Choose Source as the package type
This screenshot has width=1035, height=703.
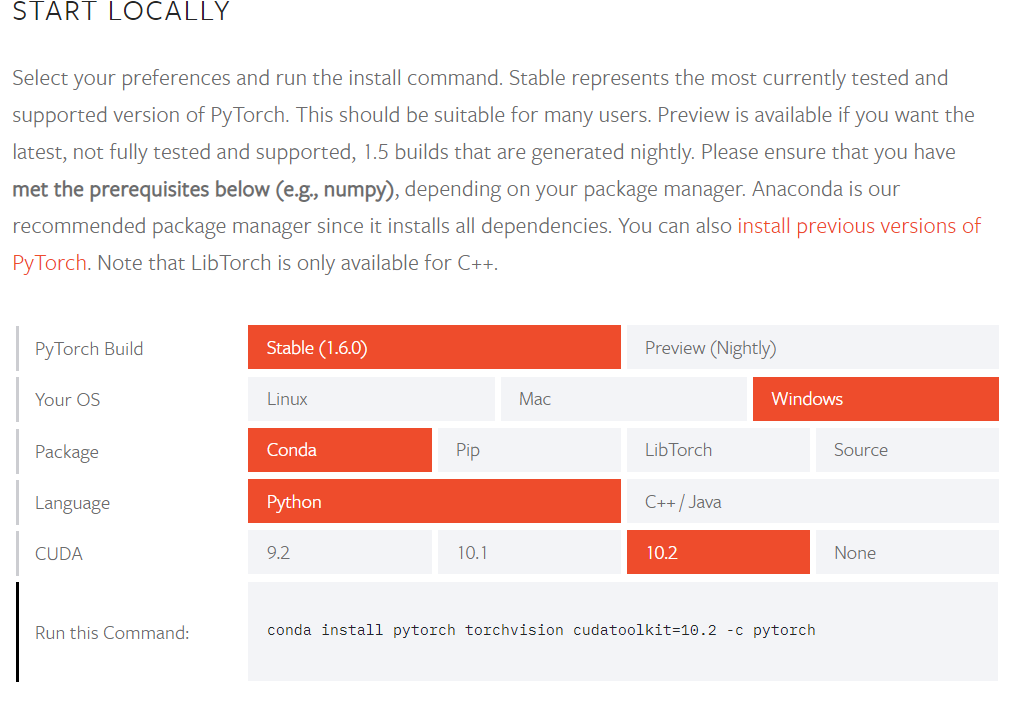[906, 450]
